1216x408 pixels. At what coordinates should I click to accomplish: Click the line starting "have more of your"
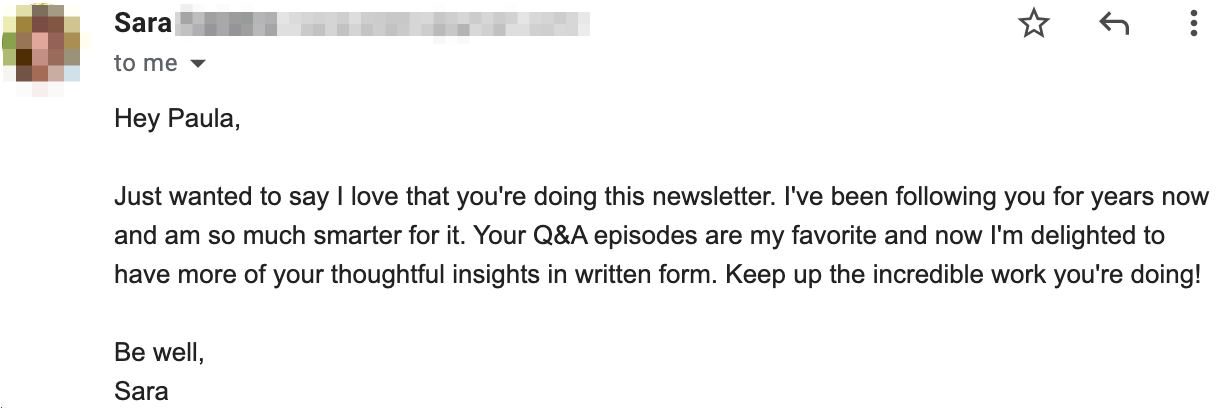pyautogui.click(x=655, y=275)
